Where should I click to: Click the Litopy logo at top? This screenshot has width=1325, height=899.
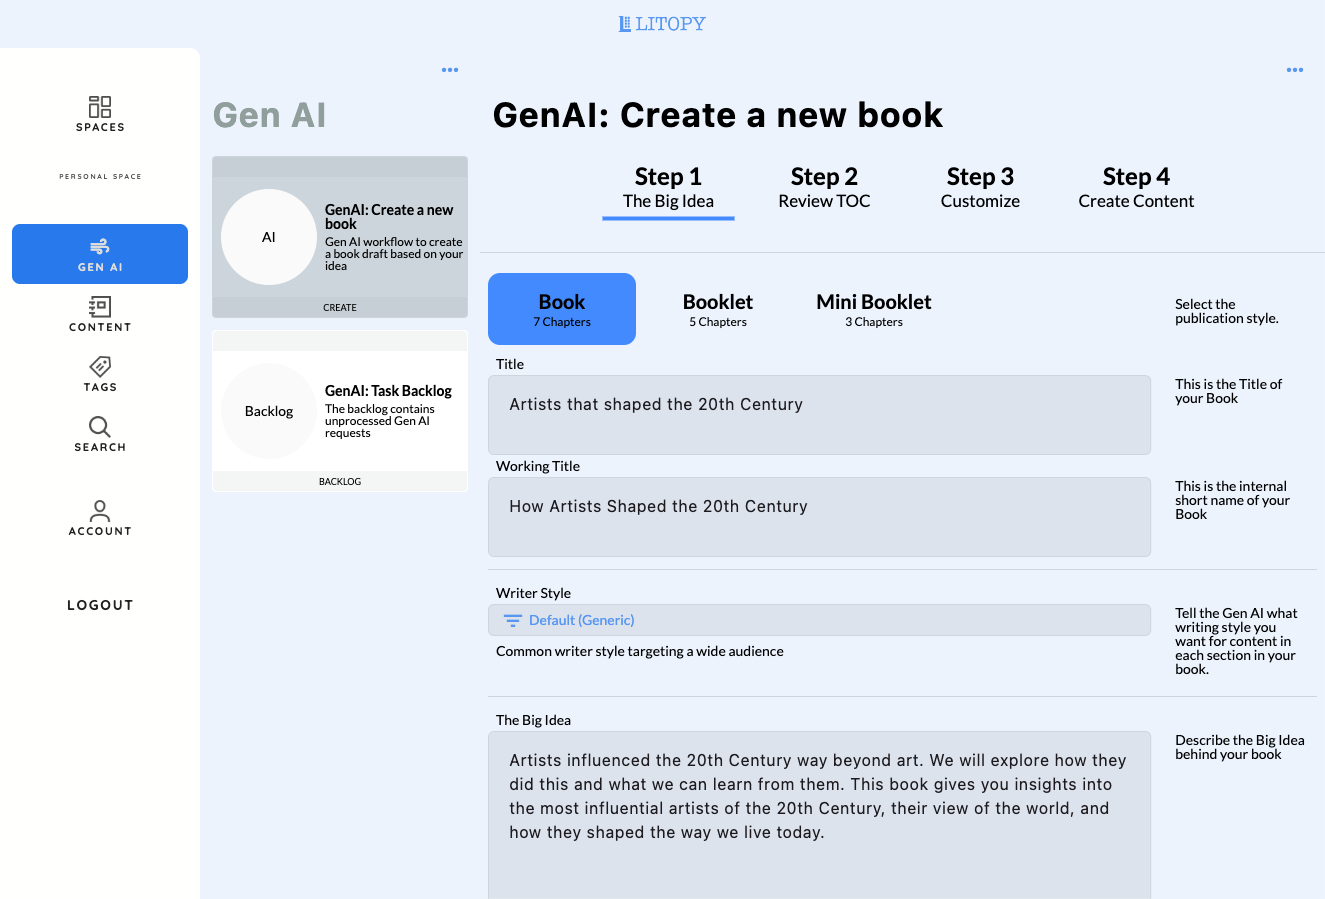click(662, 24)
